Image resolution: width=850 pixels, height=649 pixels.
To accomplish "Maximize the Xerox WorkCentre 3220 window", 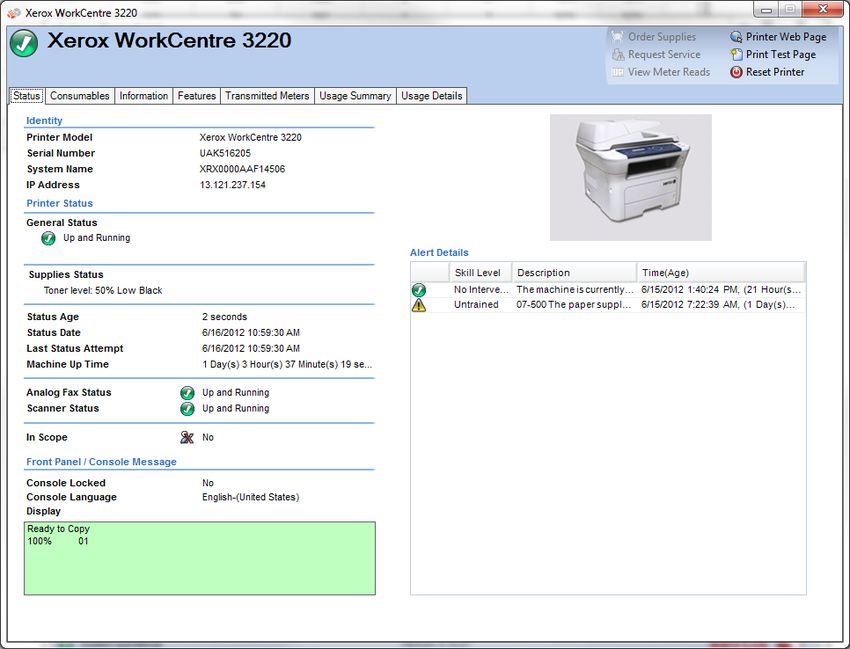I will pyautogui.click(x=790, y=9).
